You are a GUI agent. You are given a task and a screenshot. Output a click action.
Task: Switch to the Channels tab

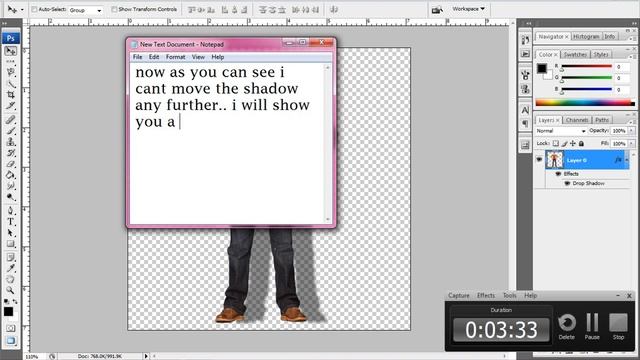click(x=577, y=120)
